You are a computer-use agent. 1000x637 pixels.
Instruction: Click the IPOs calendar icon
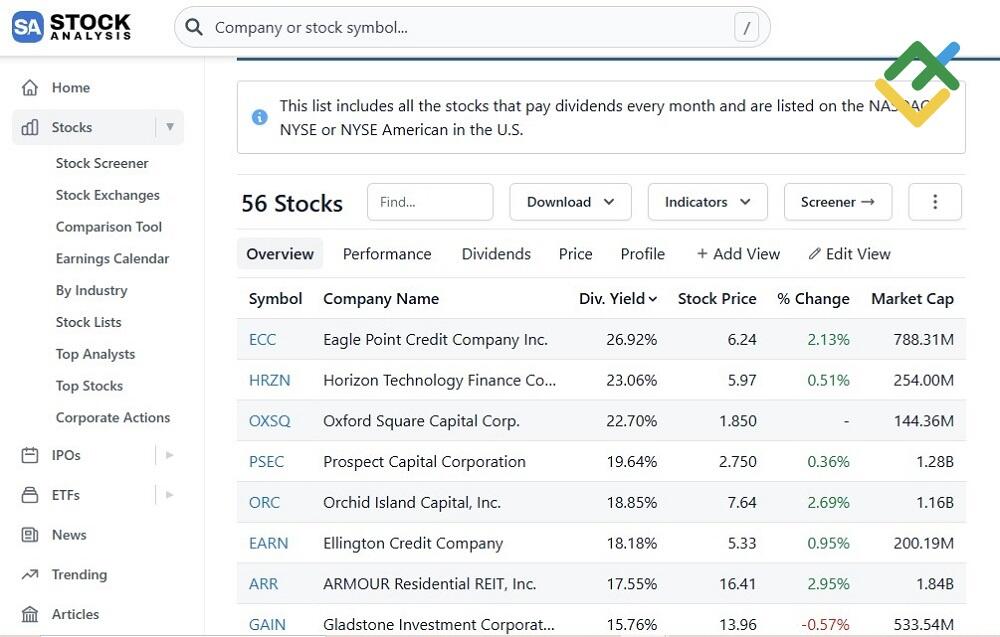pos(31,455)
